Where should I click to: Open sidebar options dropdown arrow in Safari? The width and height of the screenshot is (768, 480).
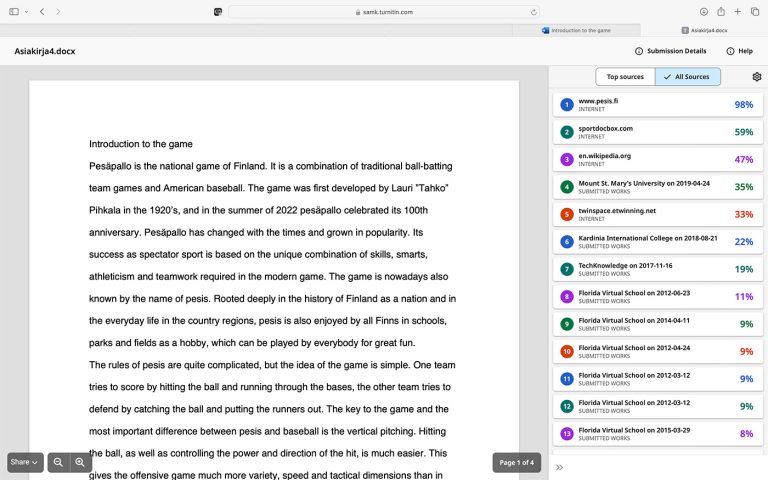pos(25,11)
